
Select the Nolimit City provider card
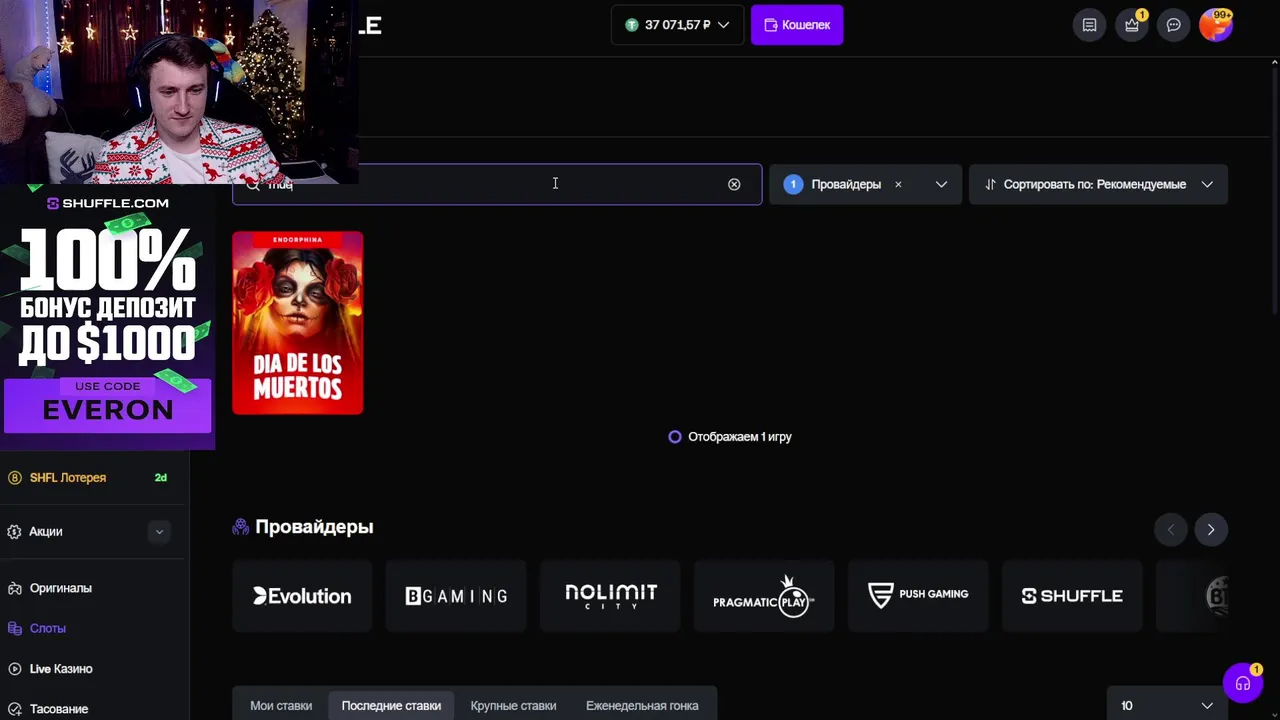point(610,596)
